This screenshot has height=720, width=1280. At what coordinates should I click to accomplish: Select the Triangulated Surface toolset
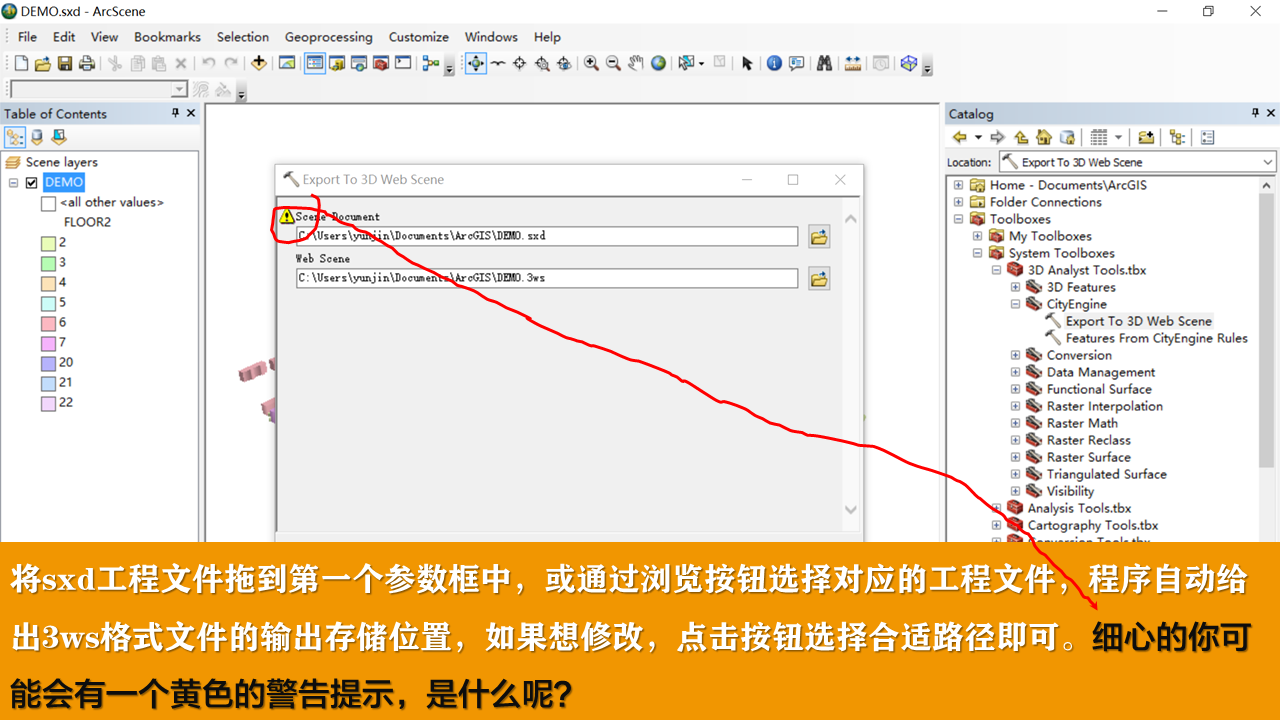pos(1106,474)
